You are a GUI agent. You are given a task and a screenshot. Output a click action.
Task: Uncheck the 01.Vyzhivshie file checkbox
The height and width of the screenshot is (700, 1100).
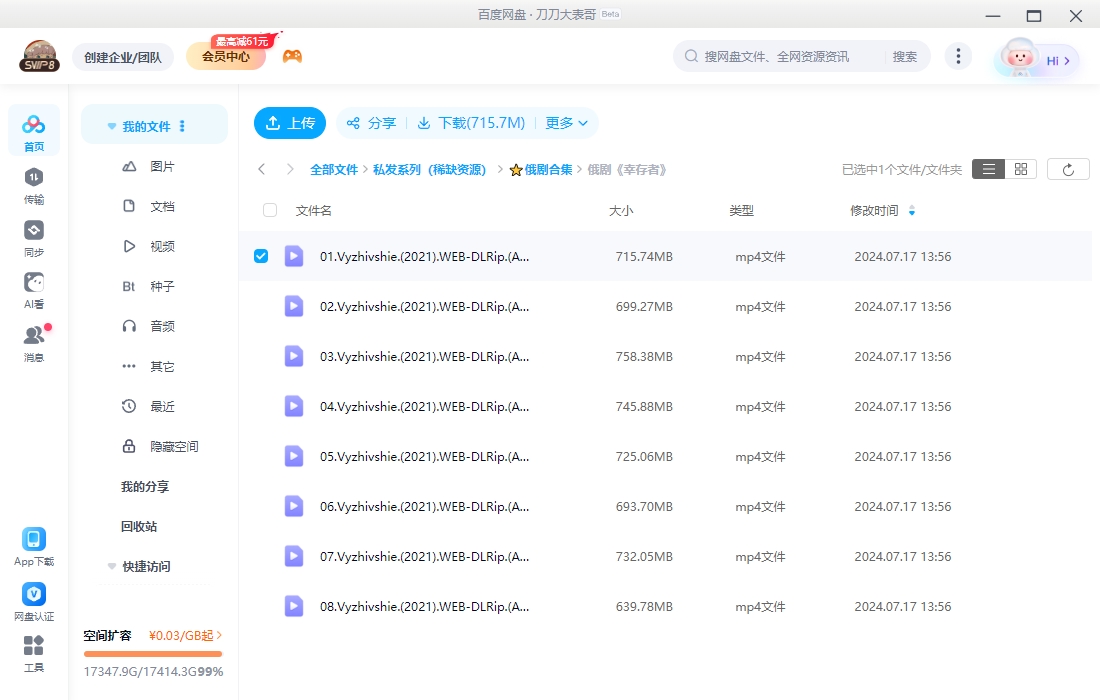261,256
